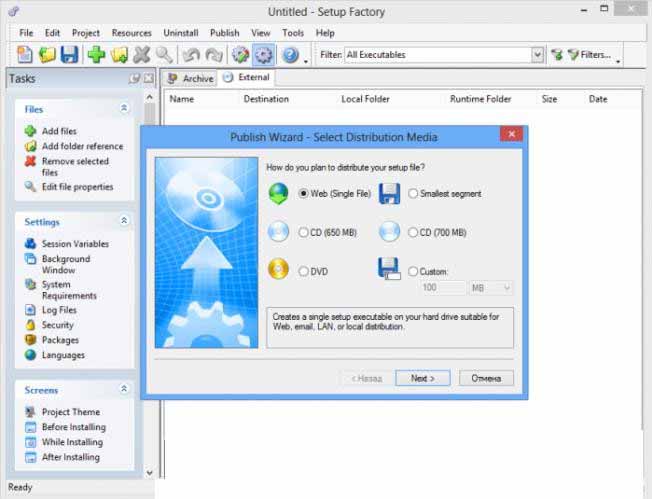Open Before Installing screens
This screenshot has height=499, width=652.
pos(74,427)
